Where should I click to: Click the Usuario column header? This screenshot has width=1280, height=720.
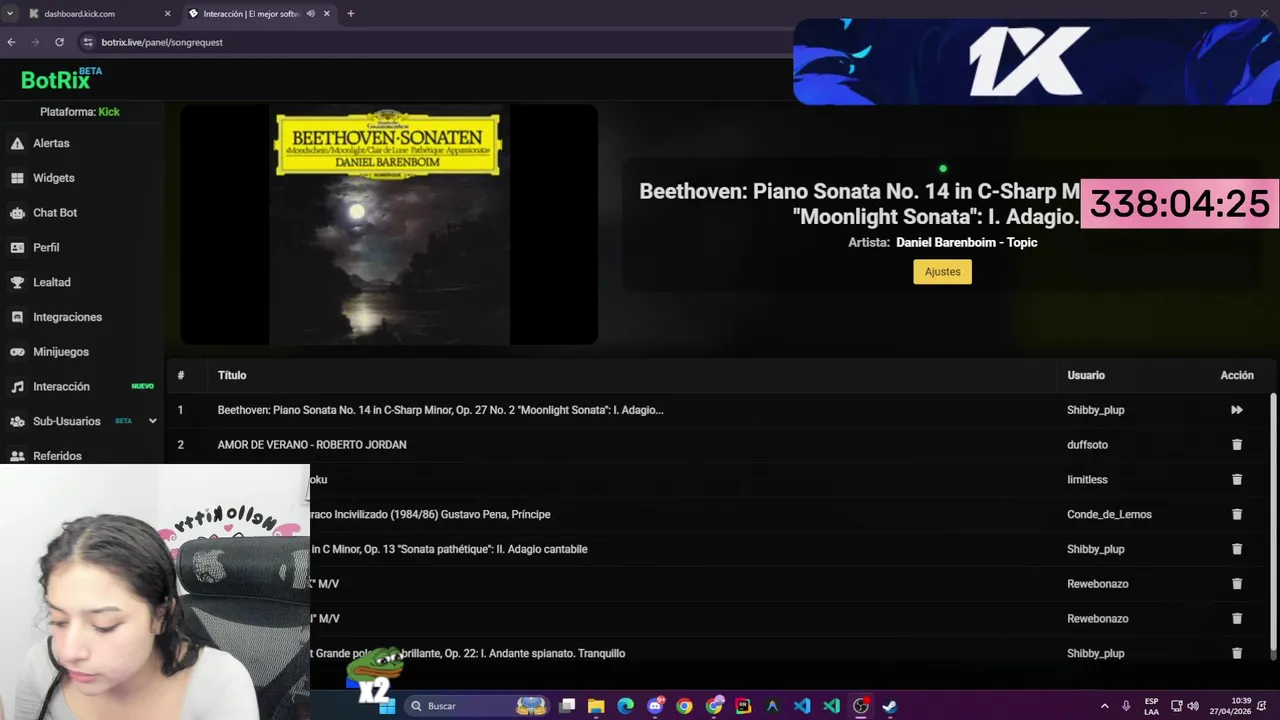click(1086, 375)
